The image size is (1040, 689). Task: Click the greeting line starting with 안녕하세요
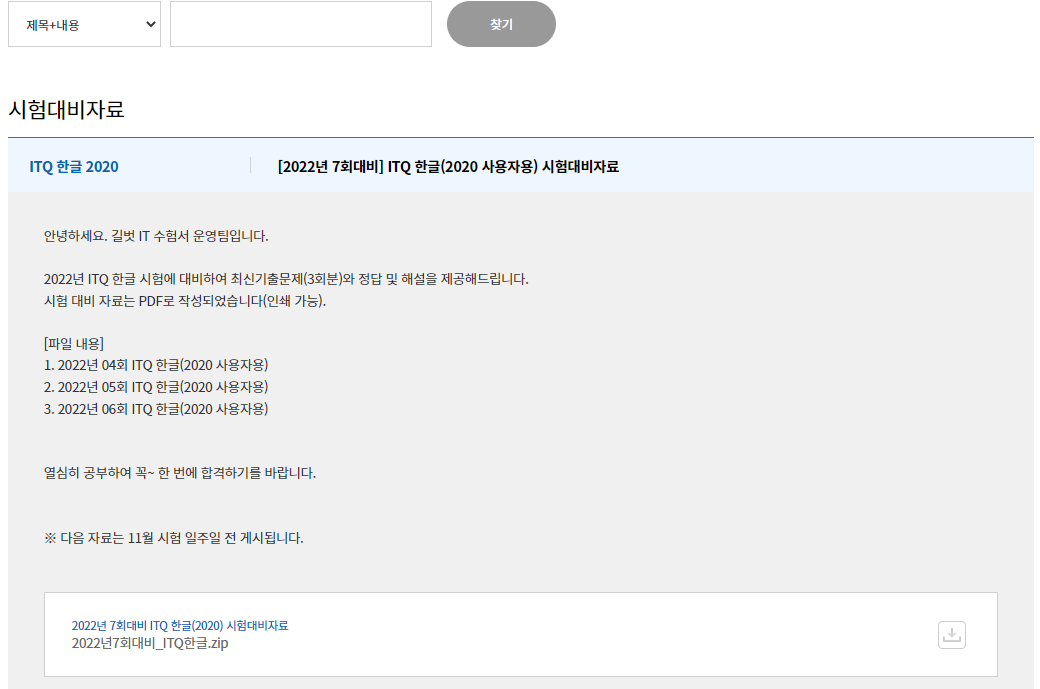(156, 237)
